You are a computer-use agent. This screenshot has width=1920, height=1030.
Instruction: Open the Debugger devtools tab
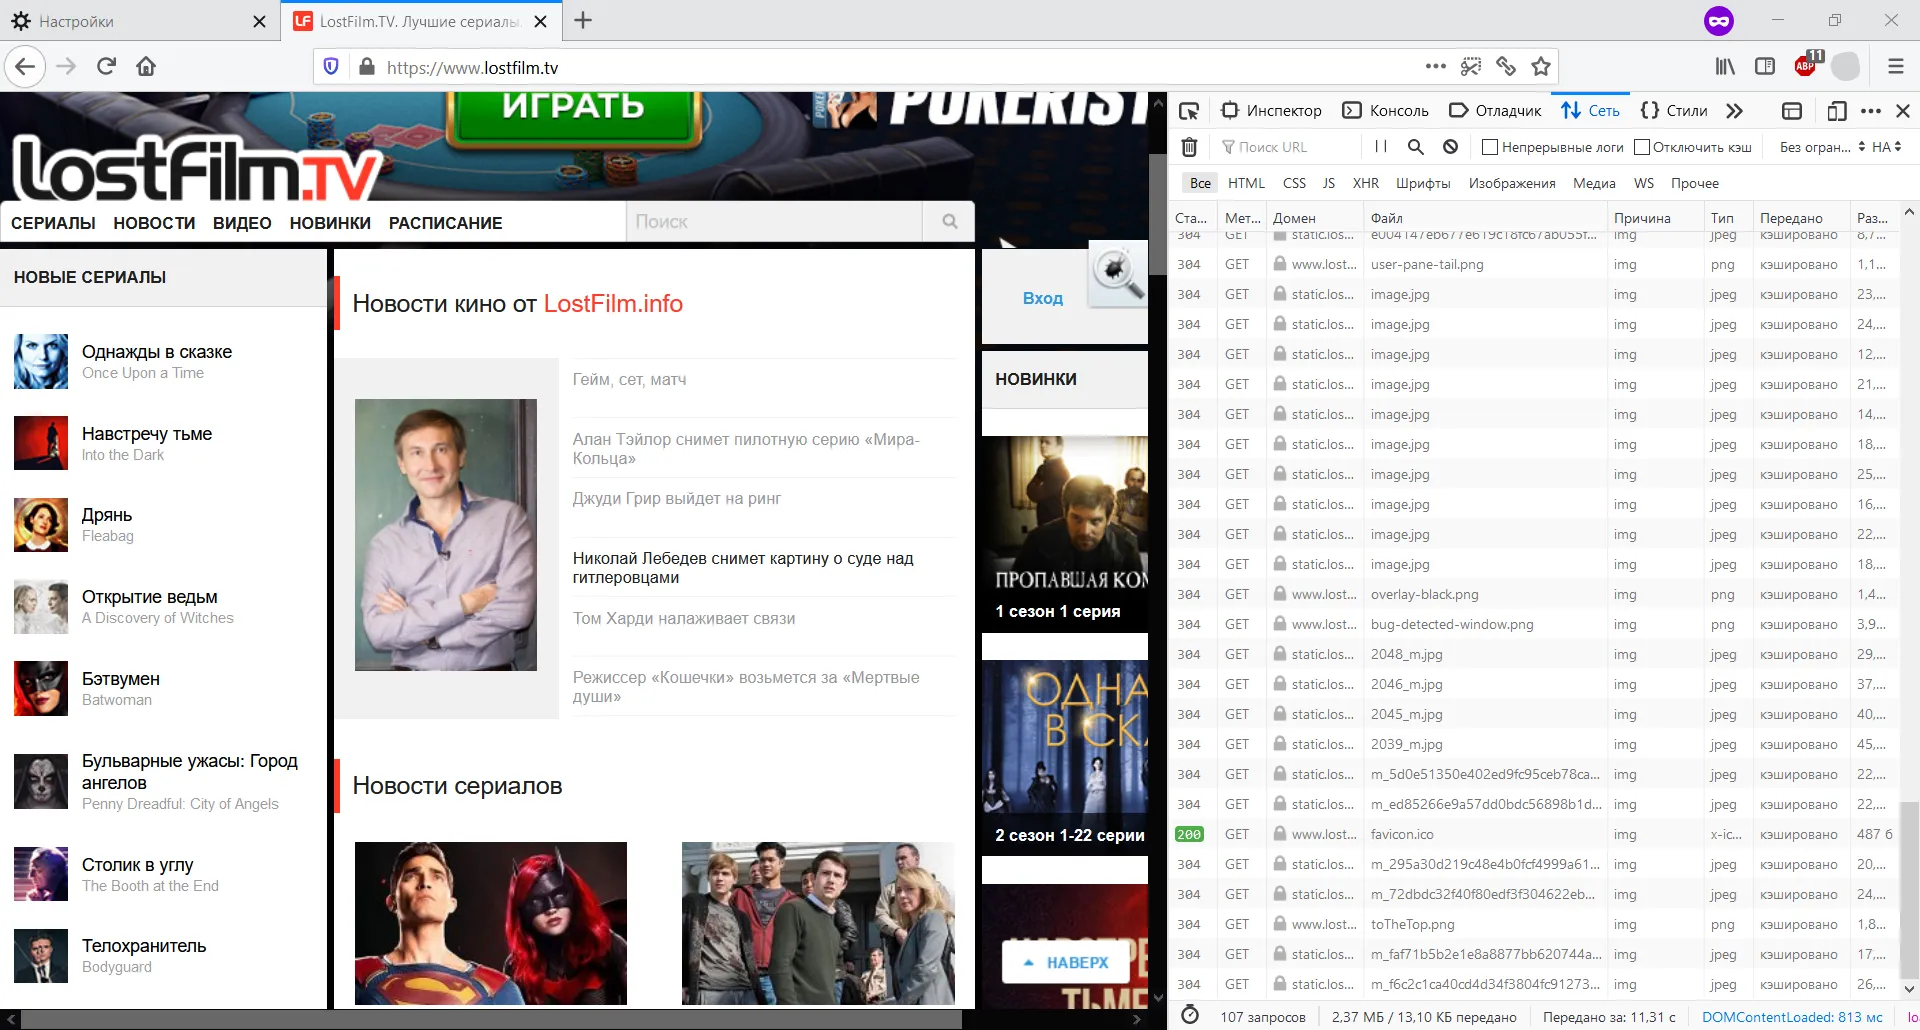1496,111
